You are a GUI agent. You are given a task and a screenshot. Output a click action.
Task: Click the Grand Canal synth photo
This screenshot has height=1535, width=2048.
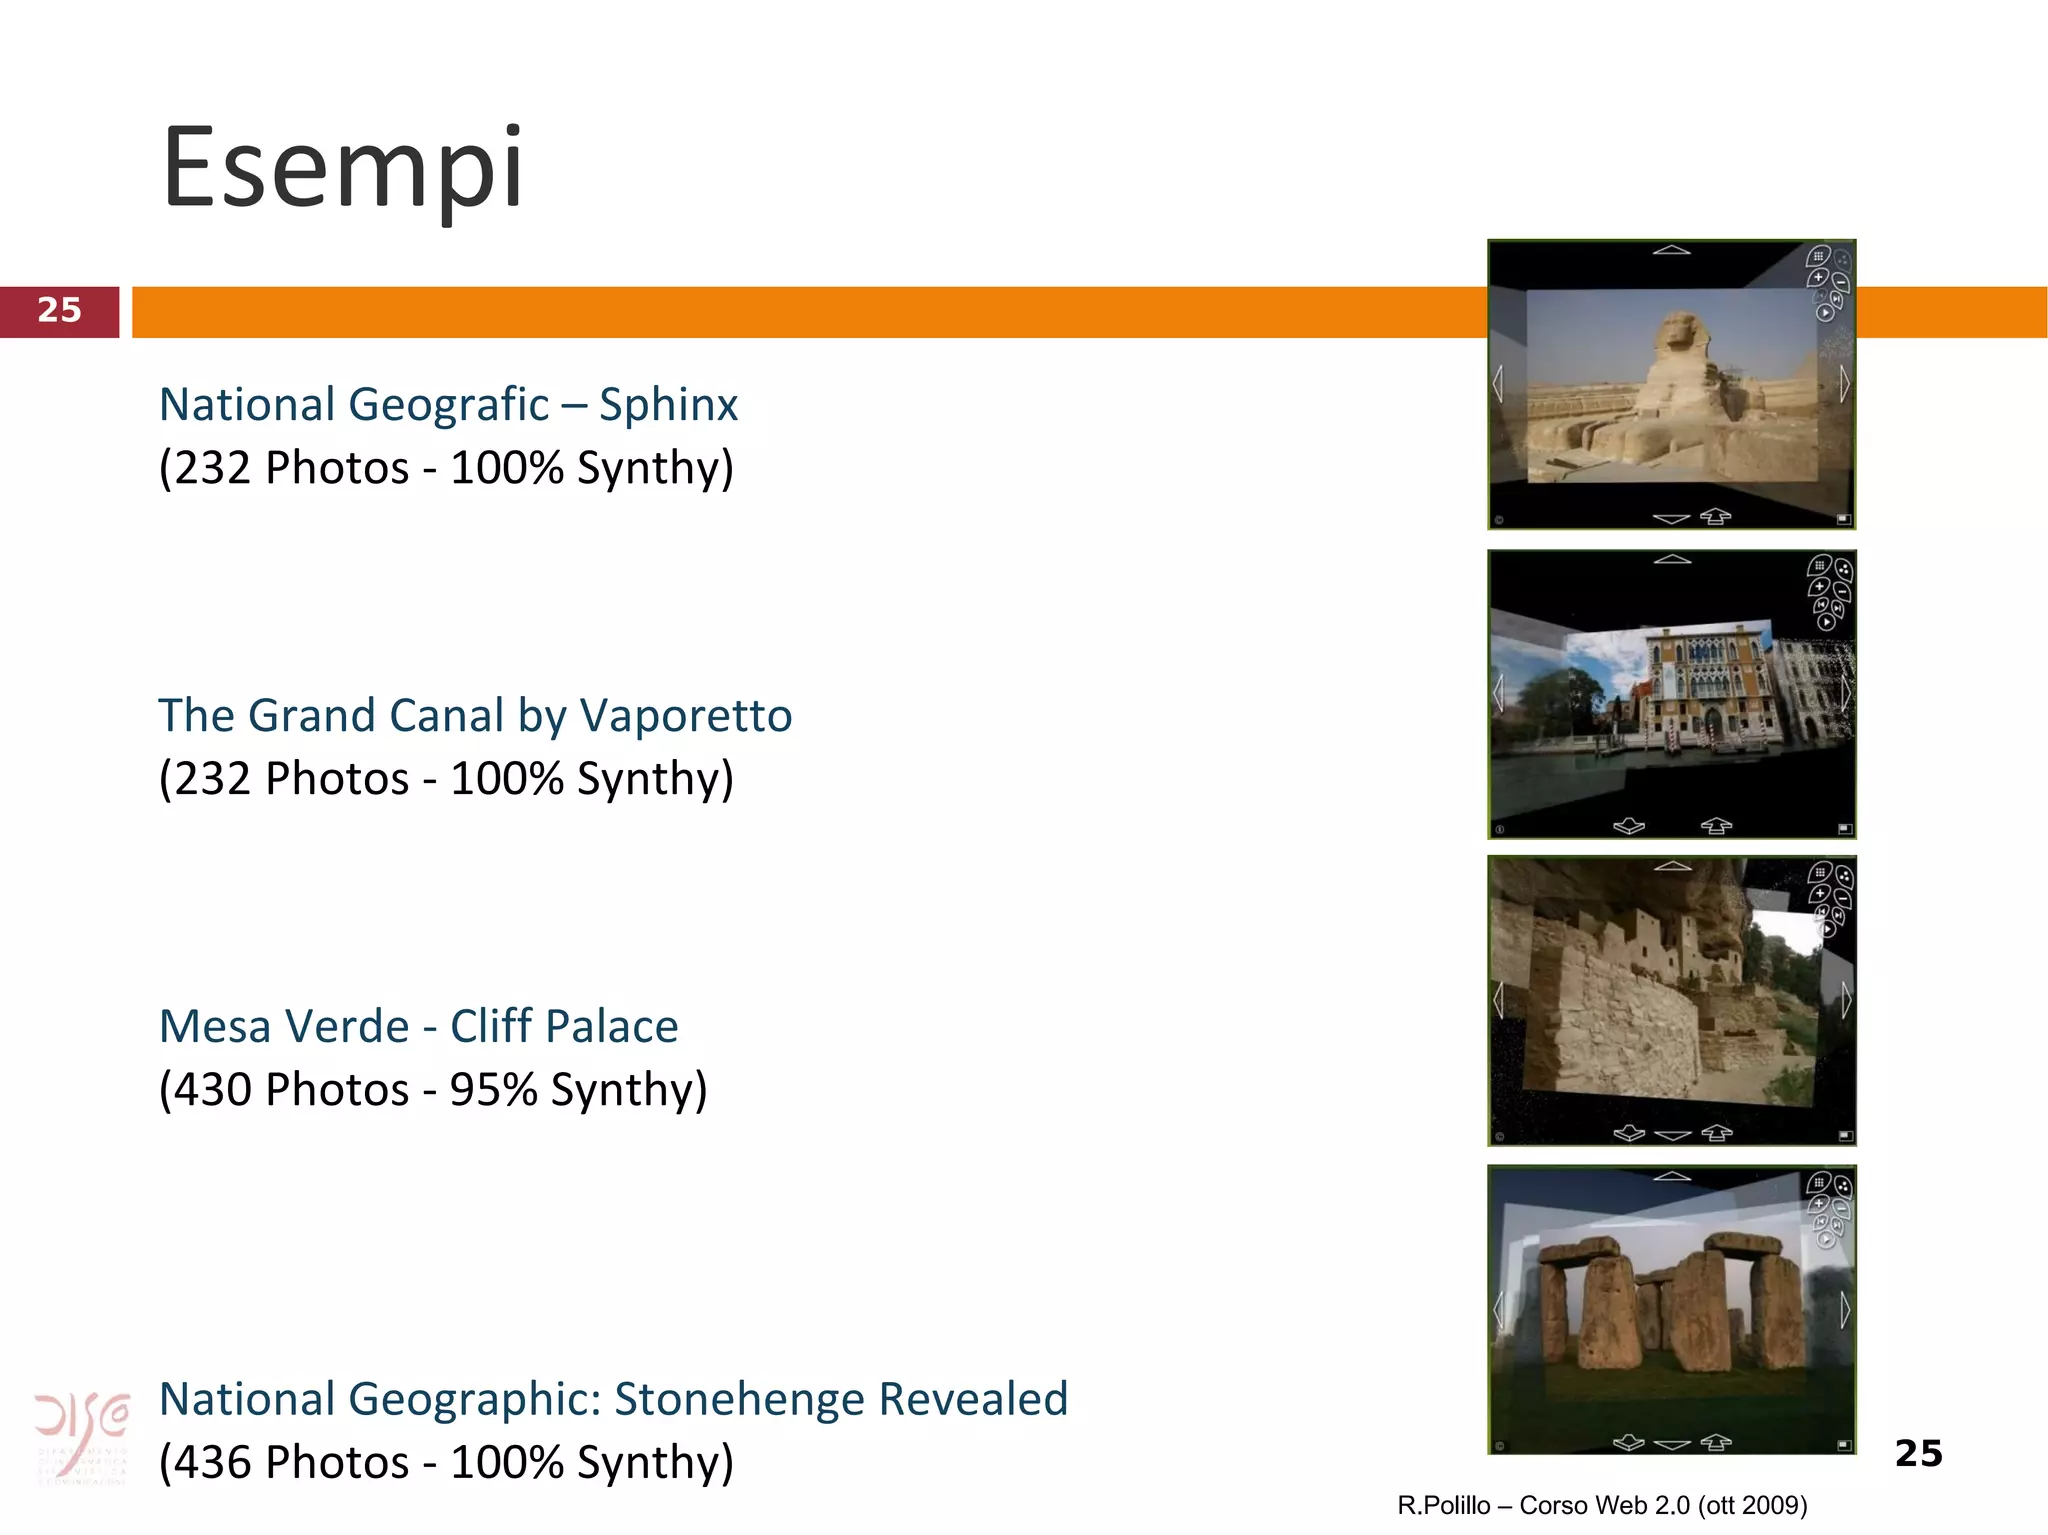[x=1672, y=692]
